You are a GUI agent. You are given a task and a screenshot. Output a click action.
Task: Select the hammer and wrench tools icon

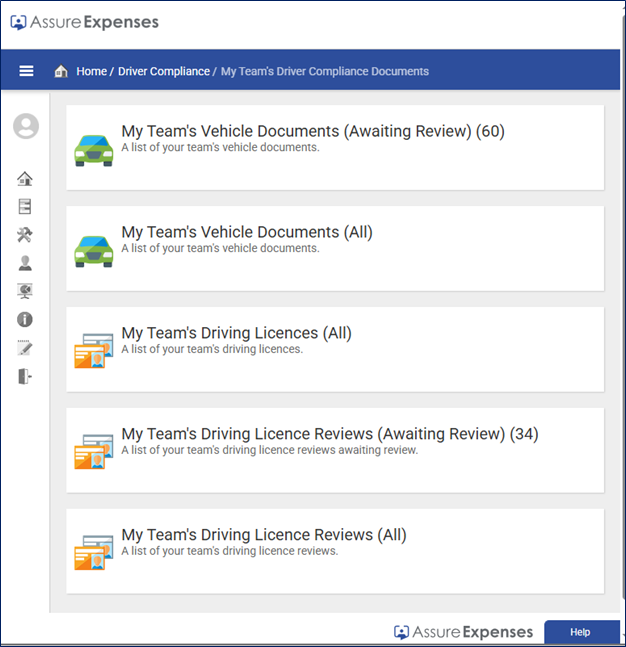(x=25, y=235)
